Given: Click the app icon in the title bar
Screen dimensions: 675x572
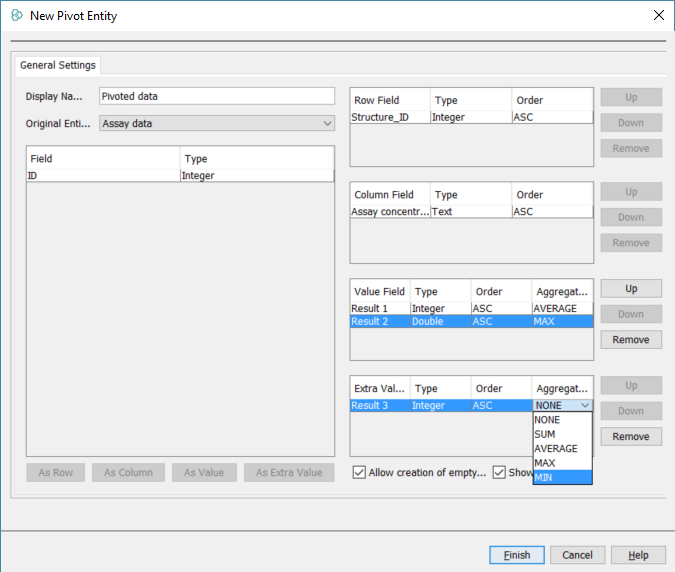Looking at the screenshot, I should click(x=16, y=15).
